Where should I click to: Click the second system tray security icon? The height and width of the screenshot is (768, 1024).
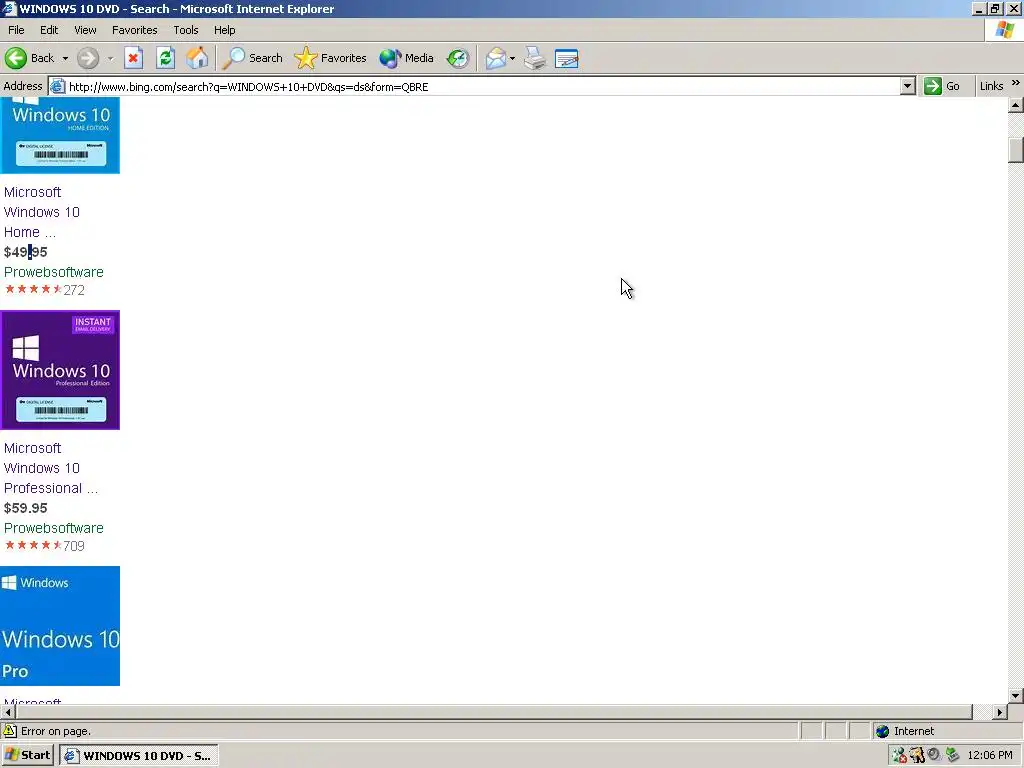click(917, 756)
